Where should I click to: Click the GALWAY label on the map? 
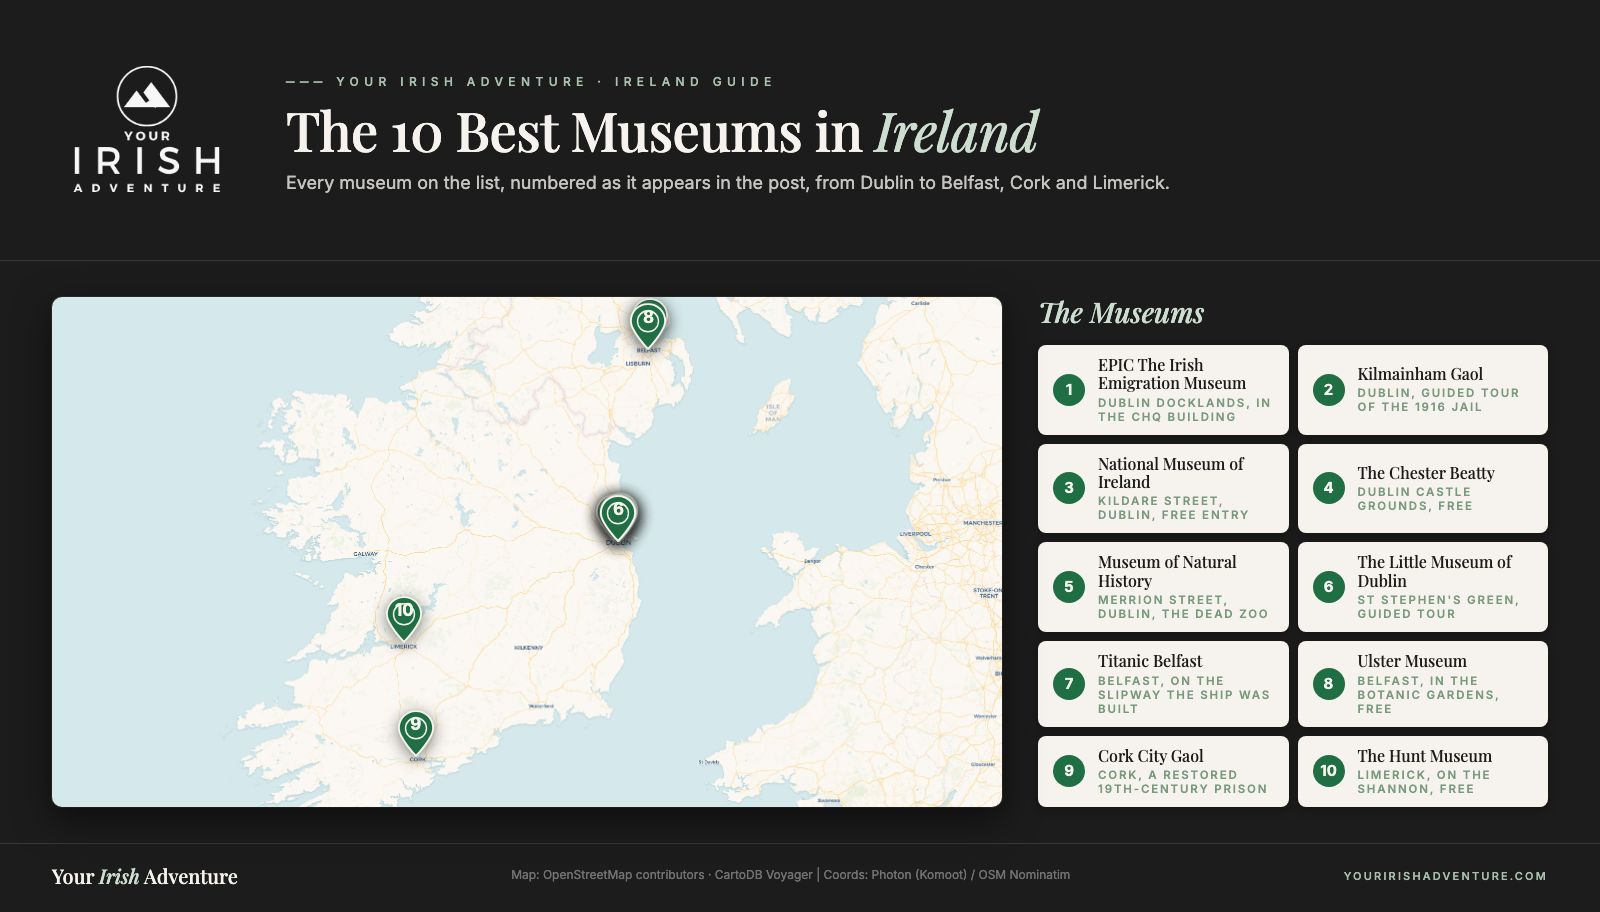(x=365, y=554)
